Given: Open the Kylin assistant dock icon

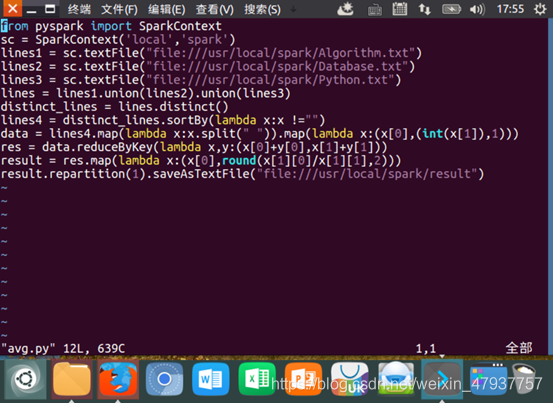Looking at the screenshot, I should (396, 379).
